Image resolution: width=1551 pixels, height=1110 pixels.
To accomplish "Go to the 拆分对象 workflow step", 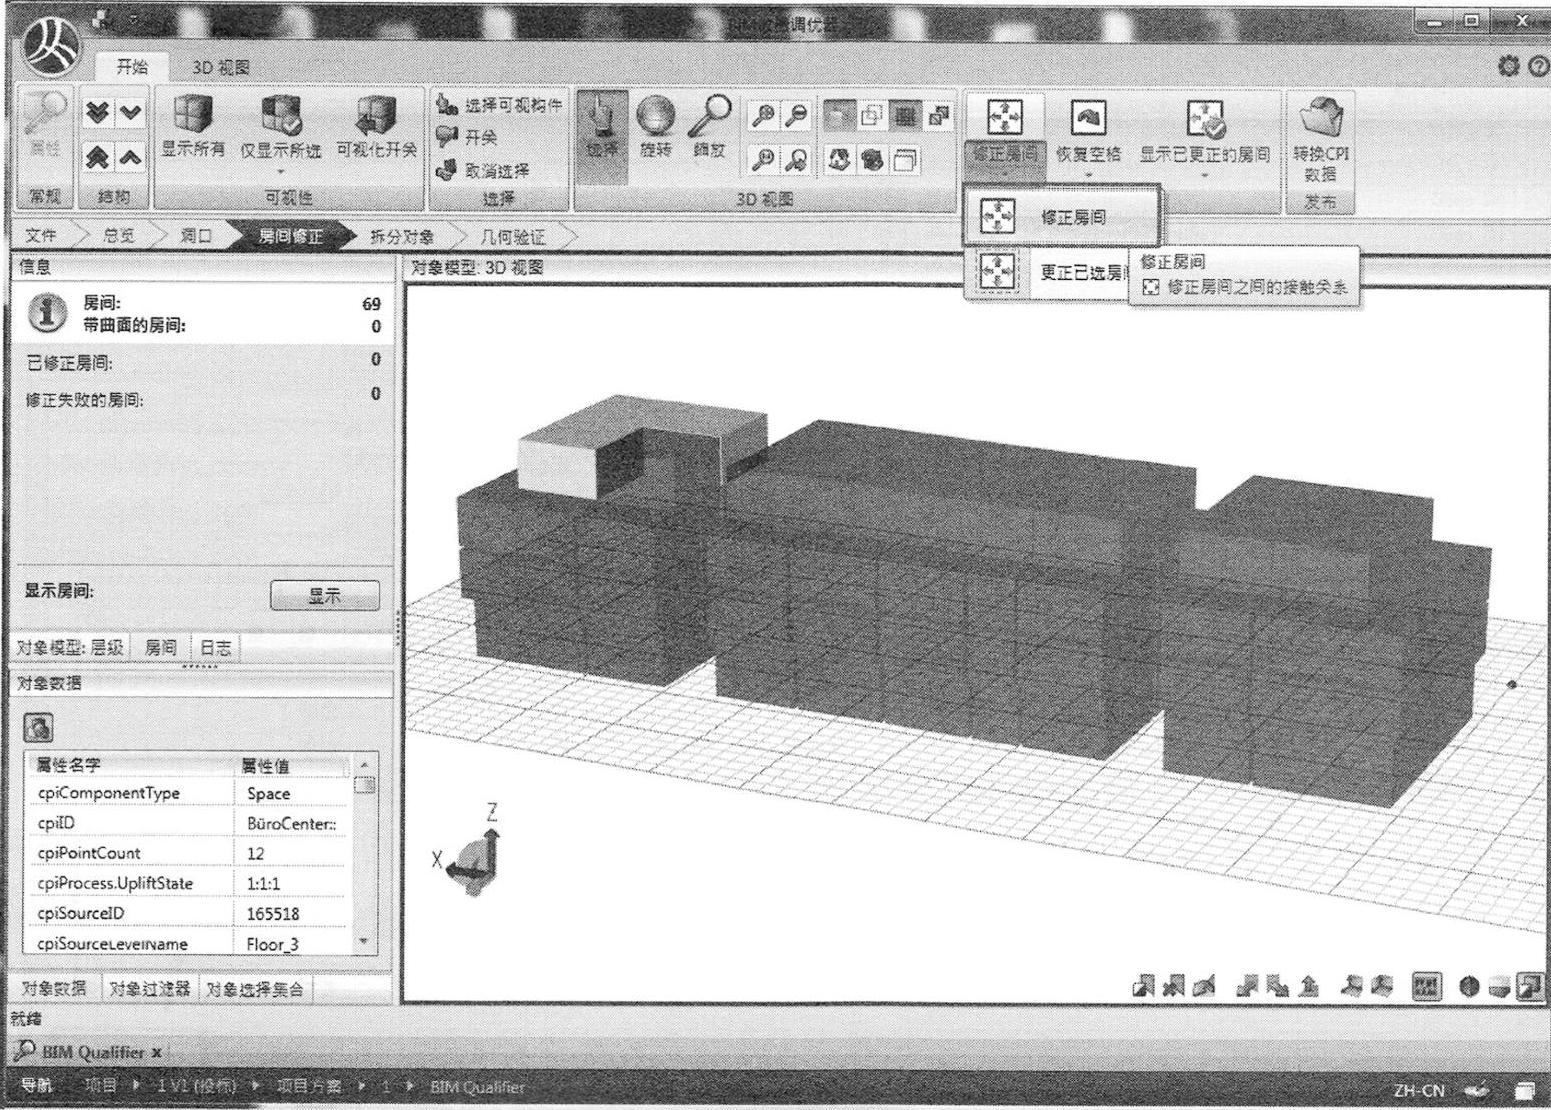I will [402, 236].
